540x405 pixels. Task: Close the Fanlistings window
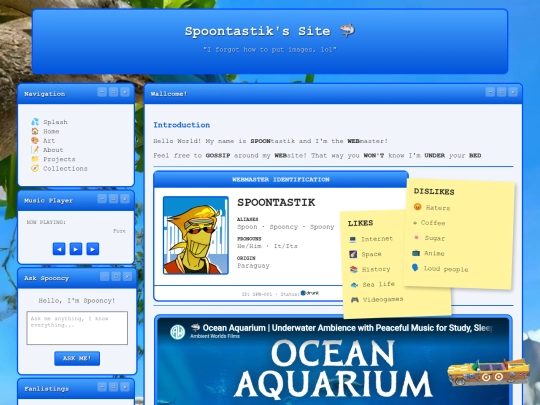[x=125, y=387]
